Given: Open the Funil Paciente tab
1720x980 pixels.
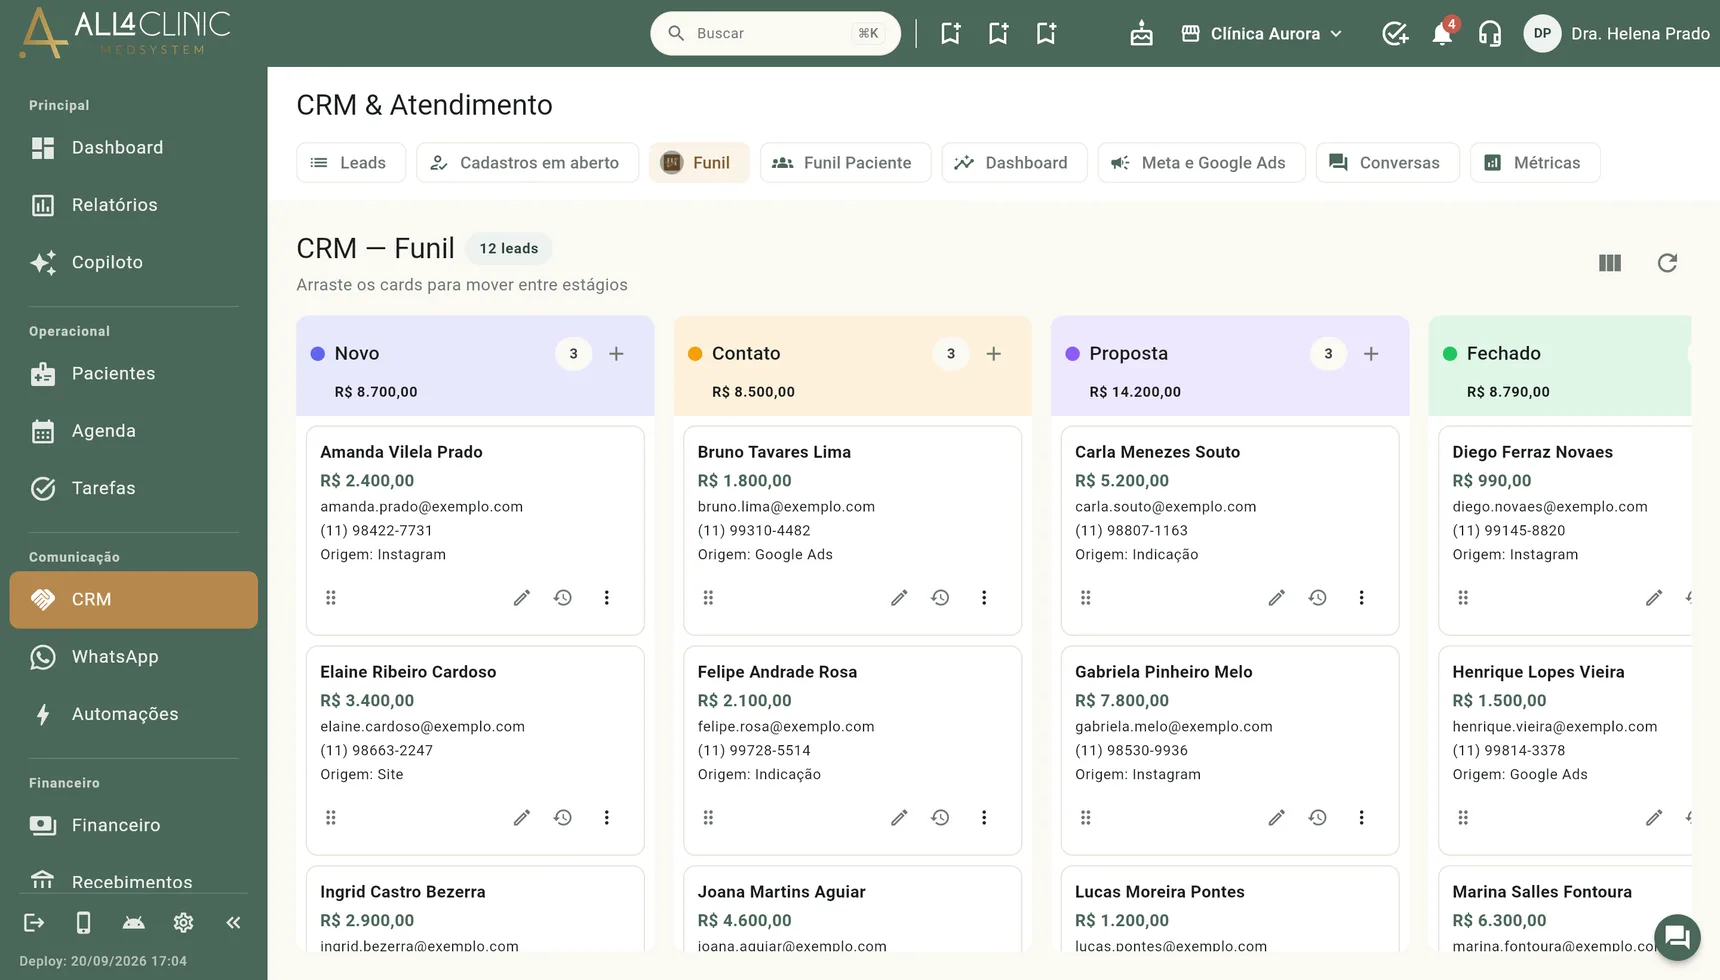Looking at the screenshot, I should (x=845, y=163).
